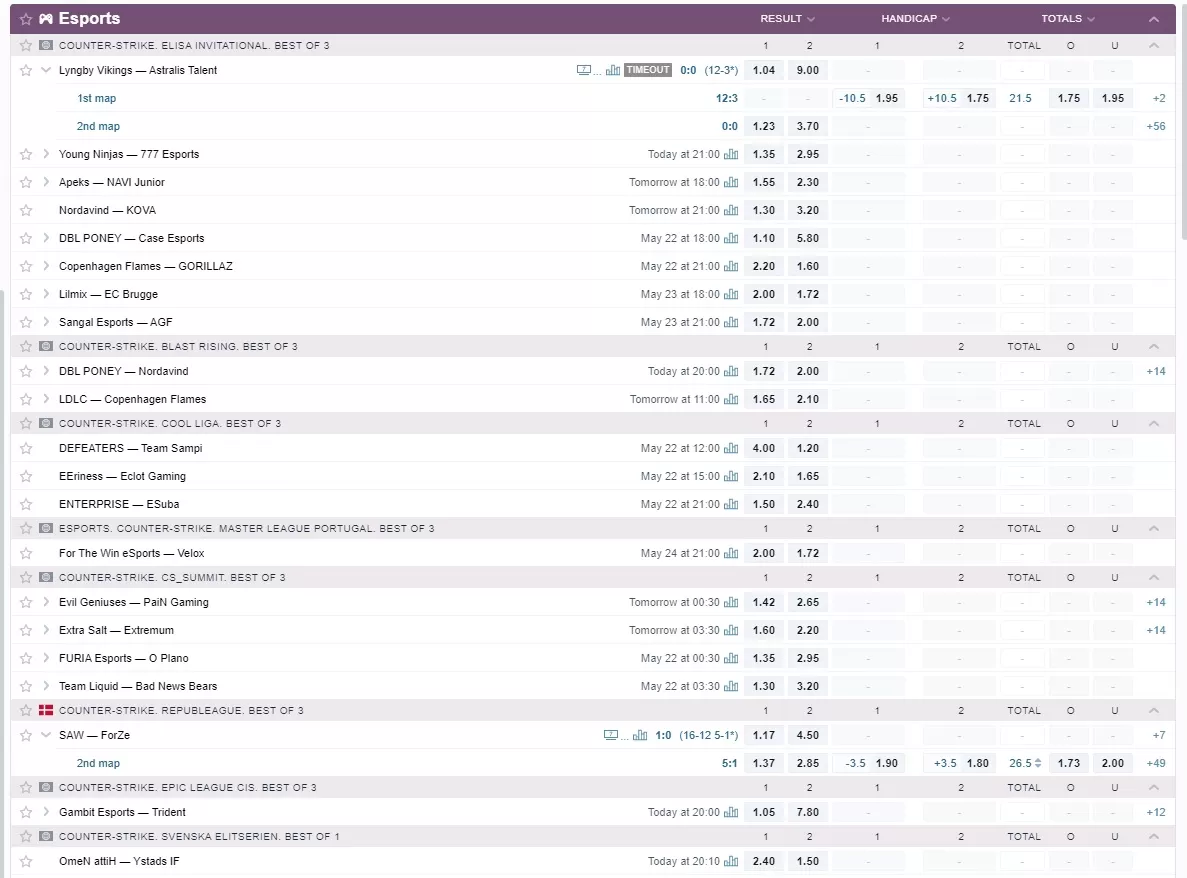1187x878 pixels.
Task: Open stats for EEriness — Eclot Gaming
Action: coord(731,476)
